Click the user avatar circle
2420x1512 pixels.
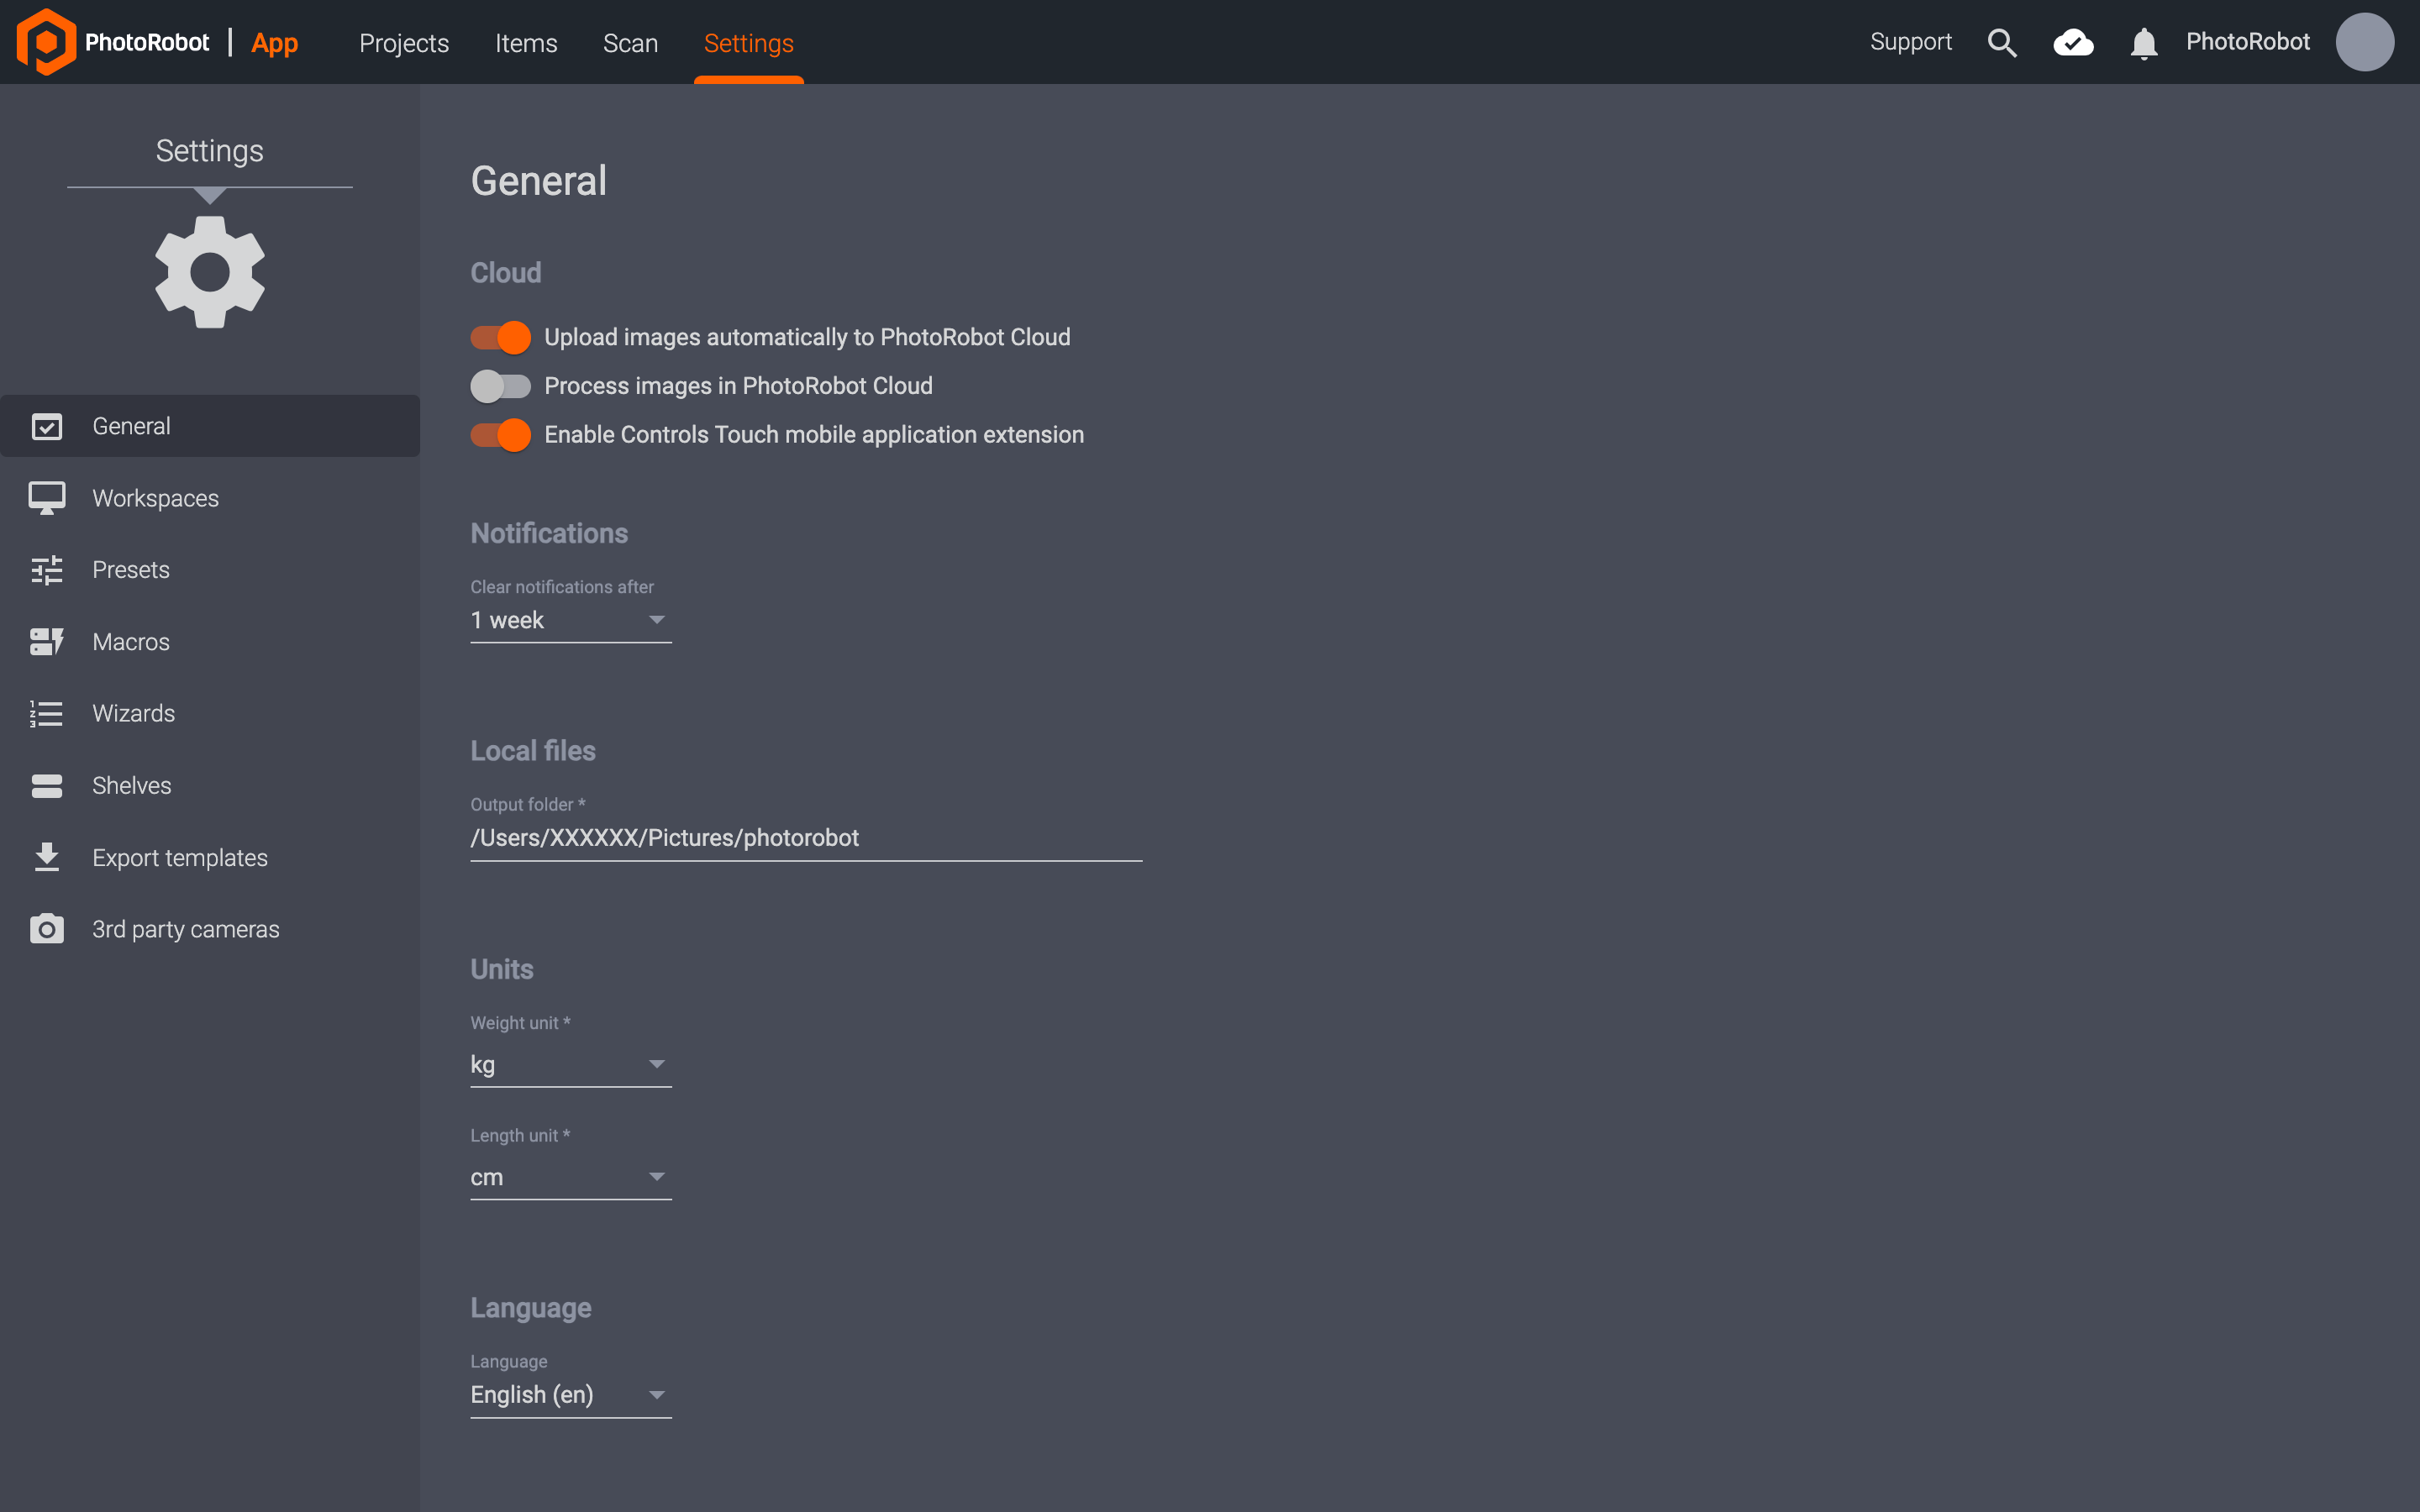pos(2364,42)
